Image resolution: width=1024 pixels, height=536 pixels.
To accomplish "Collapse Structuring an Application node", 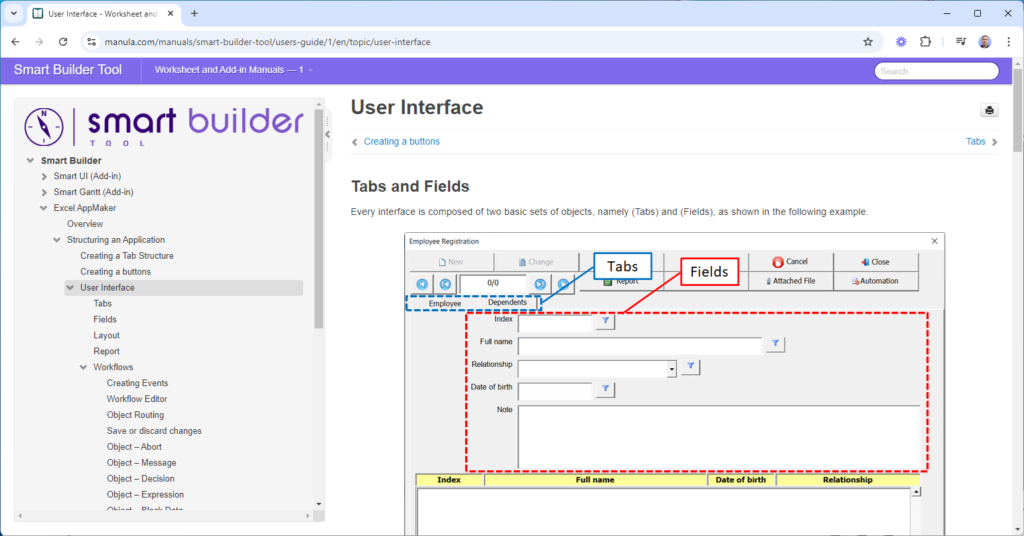I will pos(57,240).
